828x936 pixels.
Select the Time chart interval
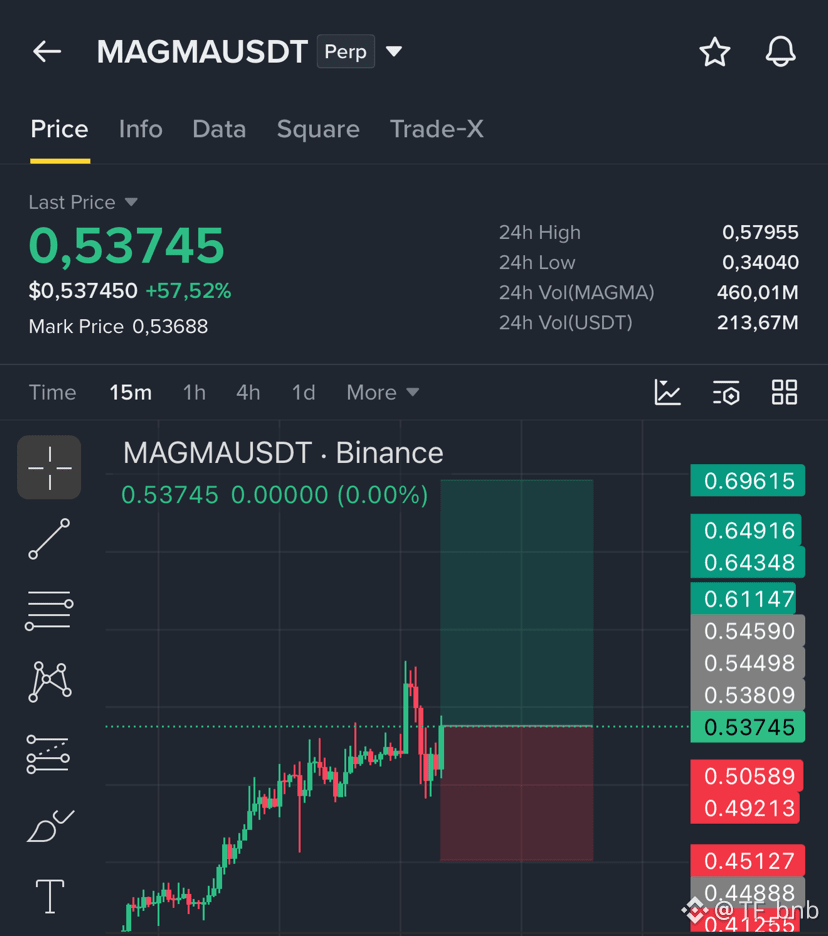pyautogui.click(x=53, y=393)
